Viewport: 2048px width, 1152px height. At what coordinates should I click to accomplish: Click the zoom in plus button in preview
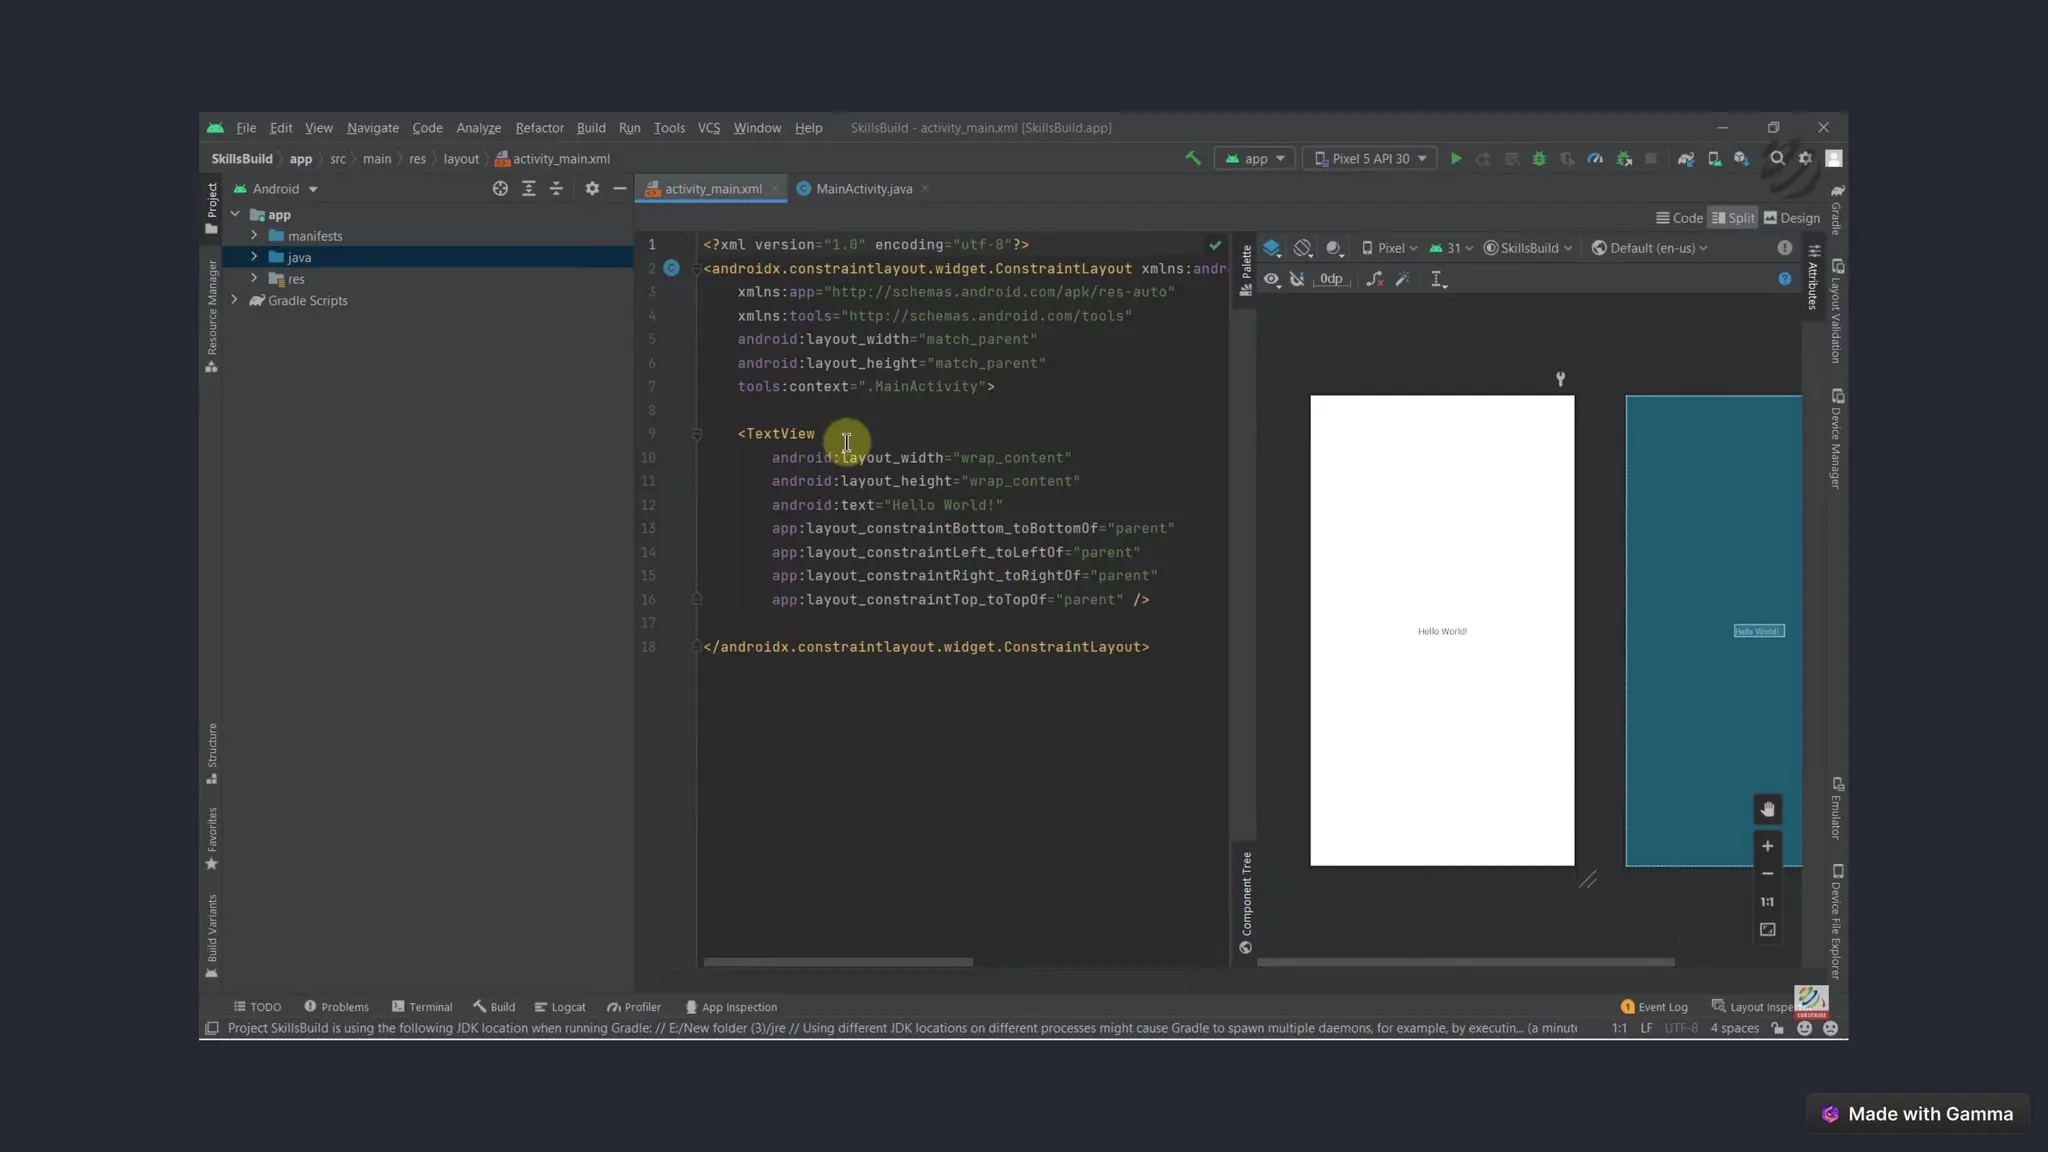[x=1767, y=846]
